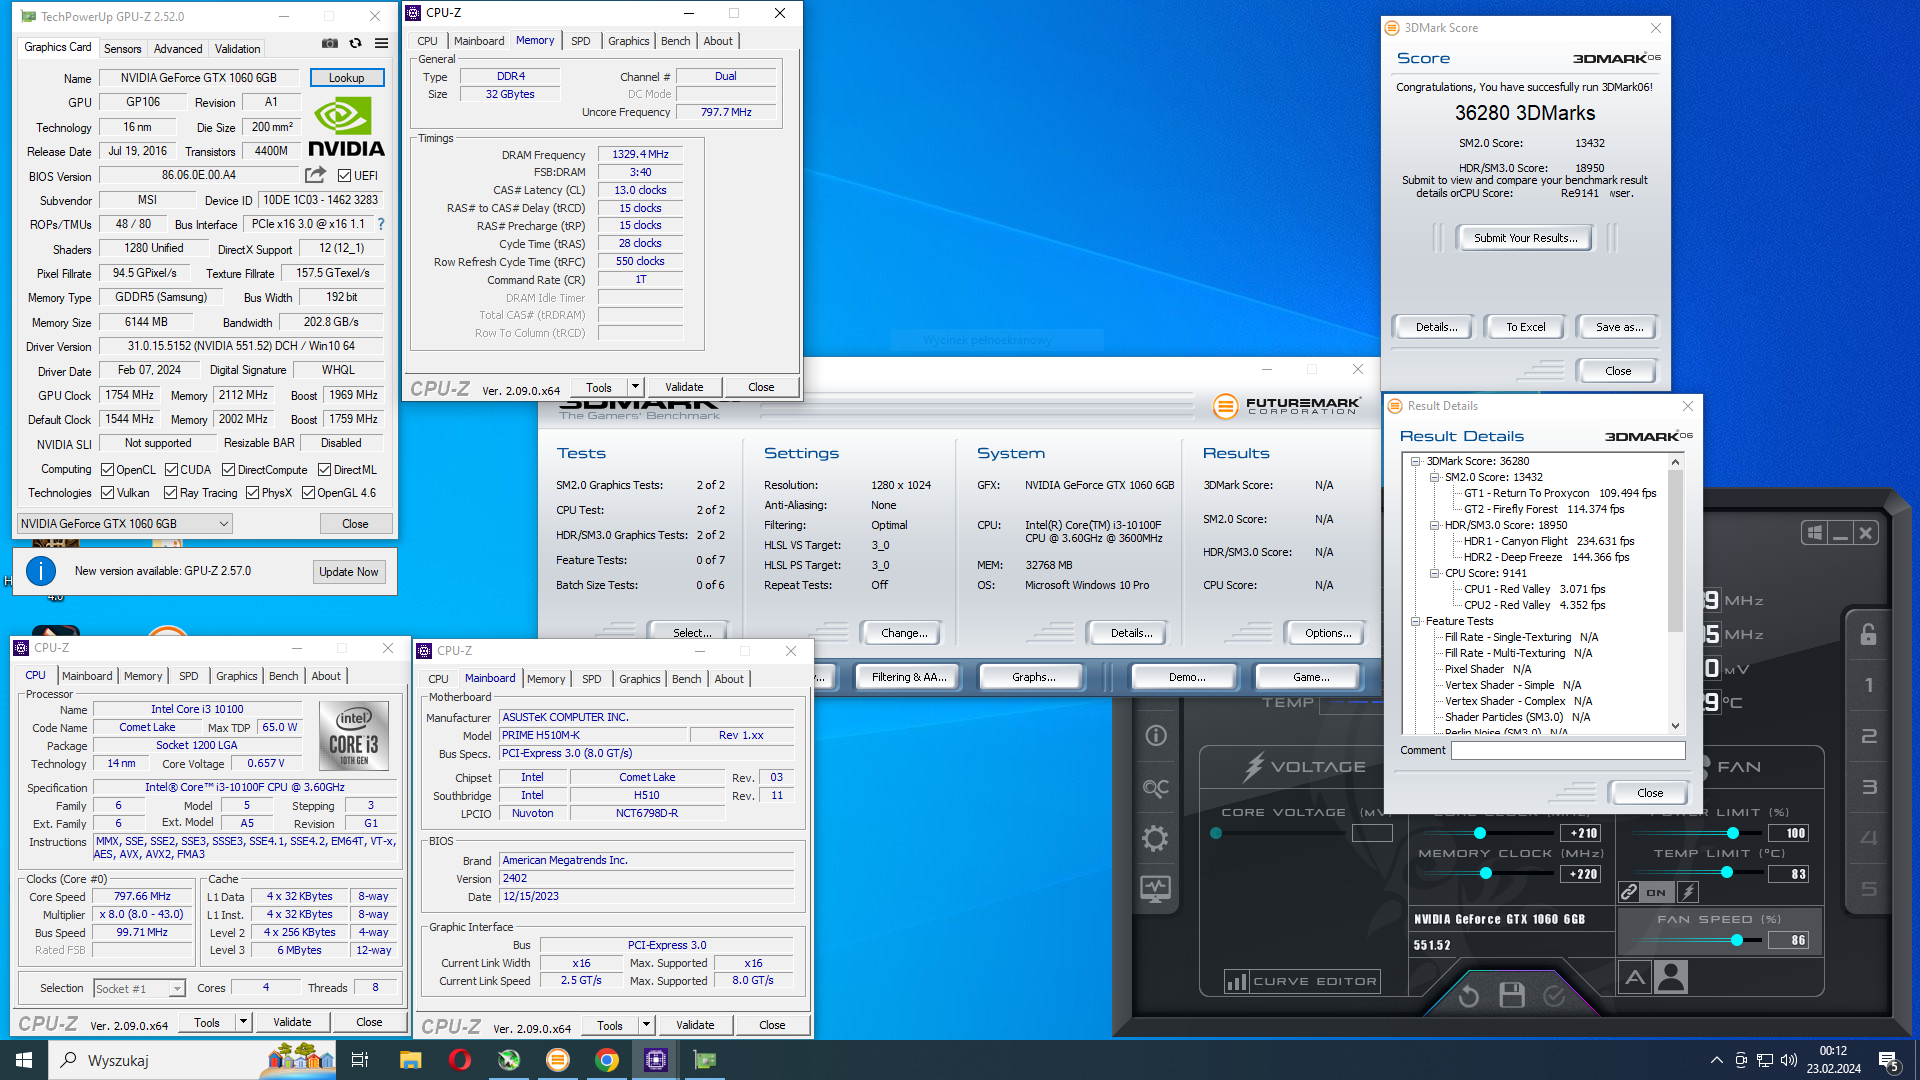
Task: Select Afterburner profile slot 3
Action: [1868, 787]
